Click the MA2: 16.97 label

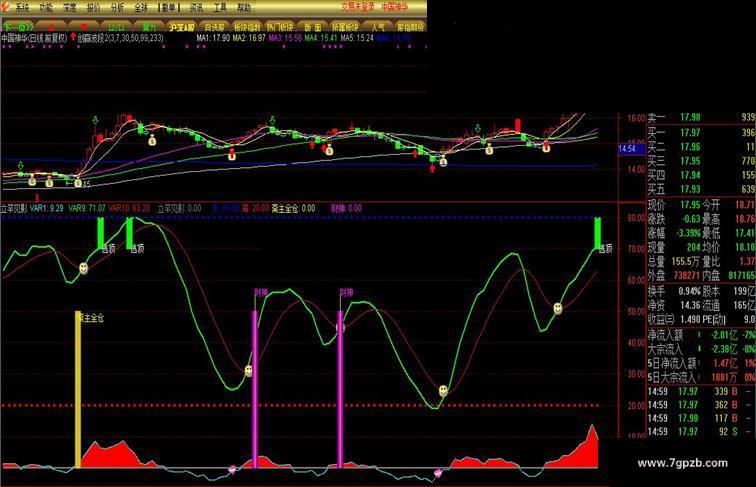[x=249, y=38]
